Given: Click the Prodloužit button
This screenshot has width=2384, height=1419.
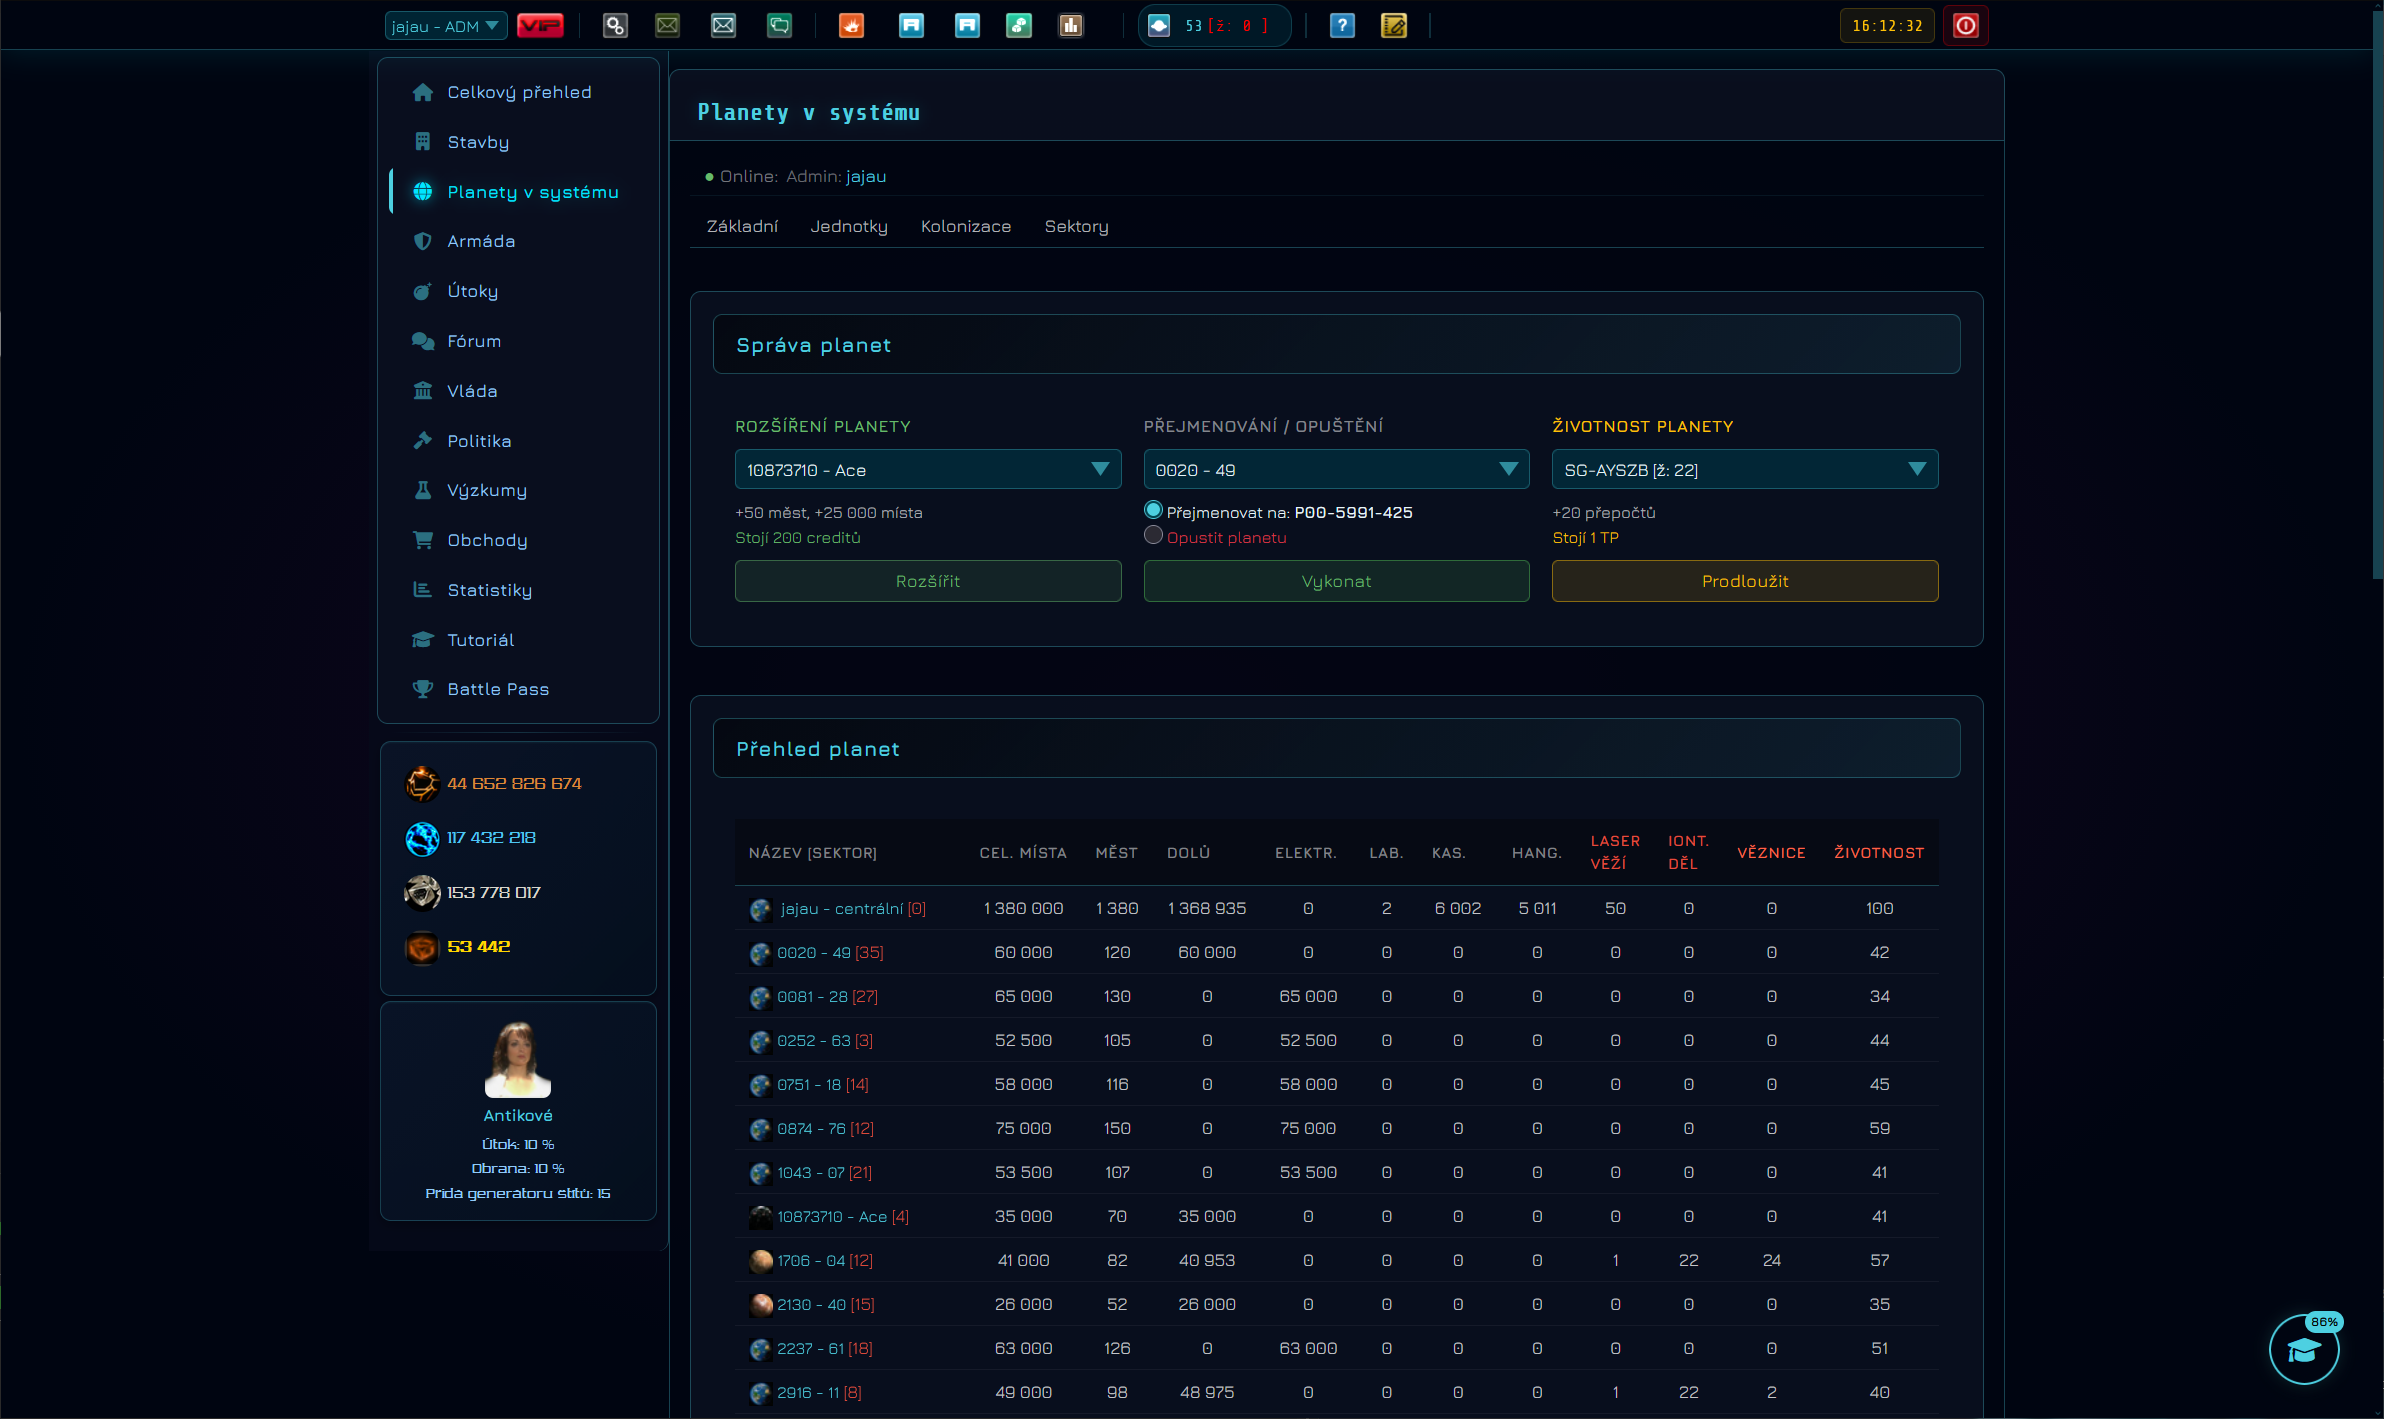Looking at the screenshot, I should pyautogui.click(x=1745, y=581).
